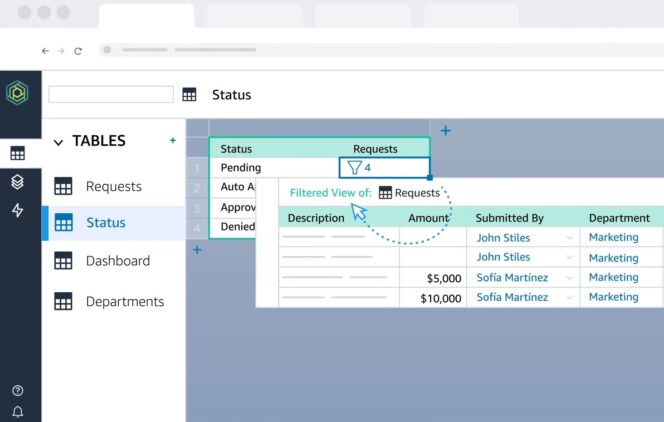
Task: Click the browser forward arrow
Action: tap(61, 51)
